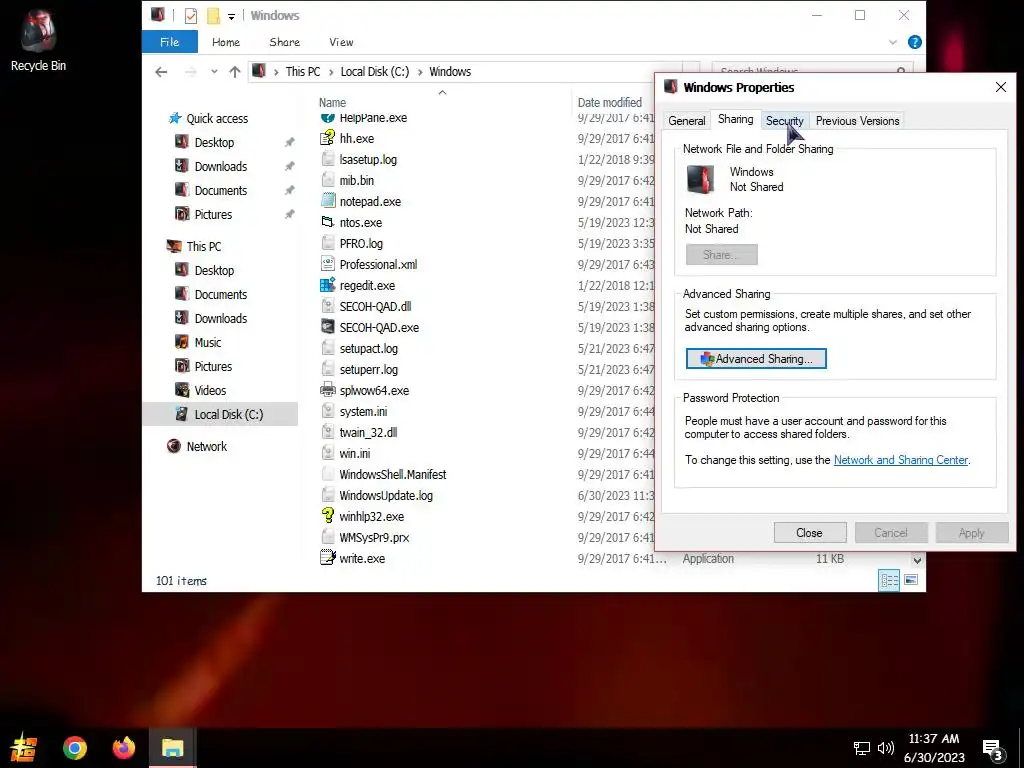Select the notepad.exe file icon
The width and height of the screenshot is (1024, 768).
pyautogui.click(x=327, y=201)
